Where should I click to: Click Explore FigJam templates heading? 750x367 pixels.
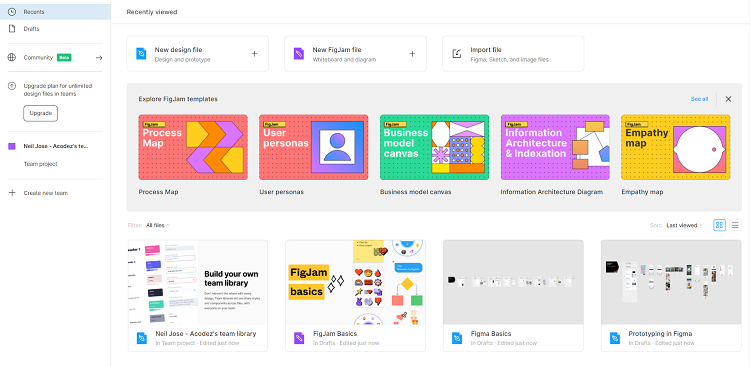pos(178,99)
